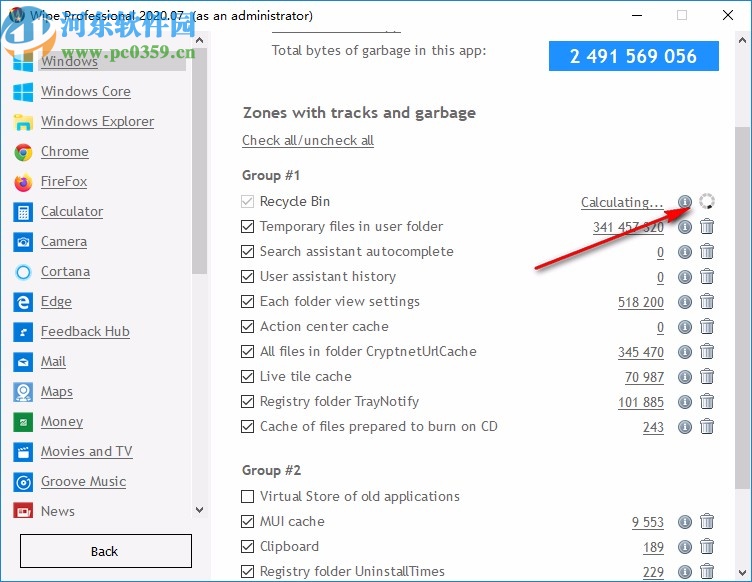Show info for Recycle Bin zone
The width and height of the screenshot is (752, 582).
(685, 201)
